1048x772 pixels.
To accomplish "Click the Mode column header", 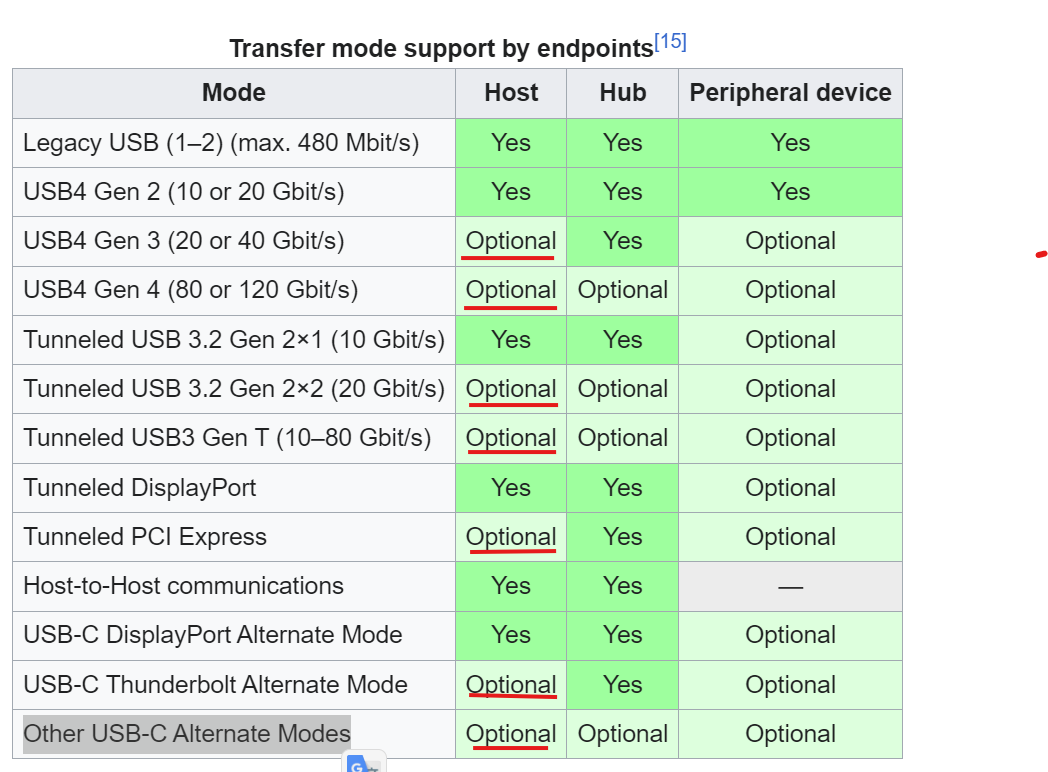I will 234,93.
